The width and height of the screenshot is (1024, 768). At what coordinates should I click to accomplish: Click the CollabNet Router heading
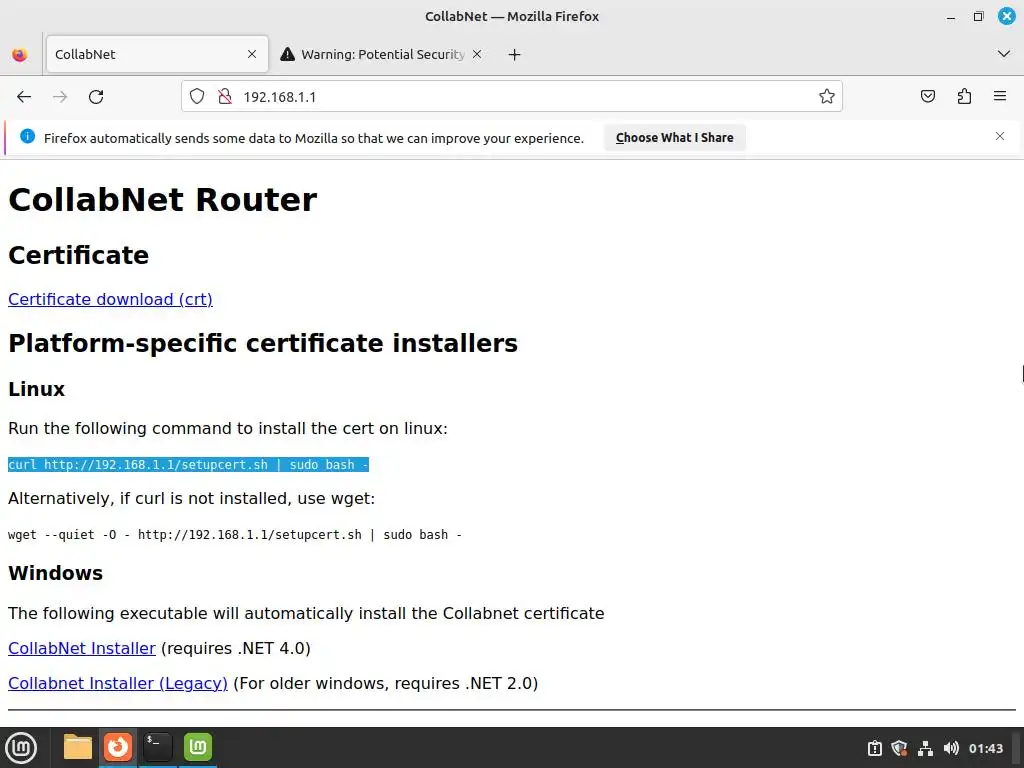click(x=163, y=200)
